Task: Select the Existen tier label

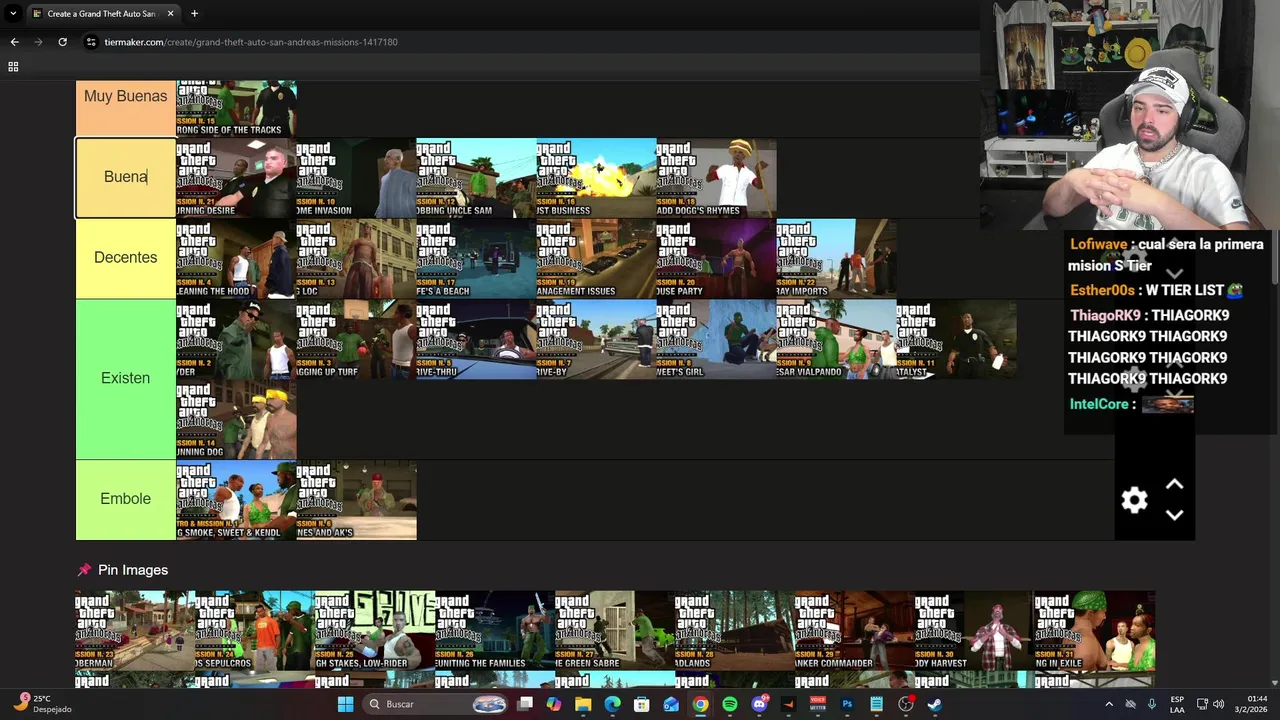Action: 126,378
